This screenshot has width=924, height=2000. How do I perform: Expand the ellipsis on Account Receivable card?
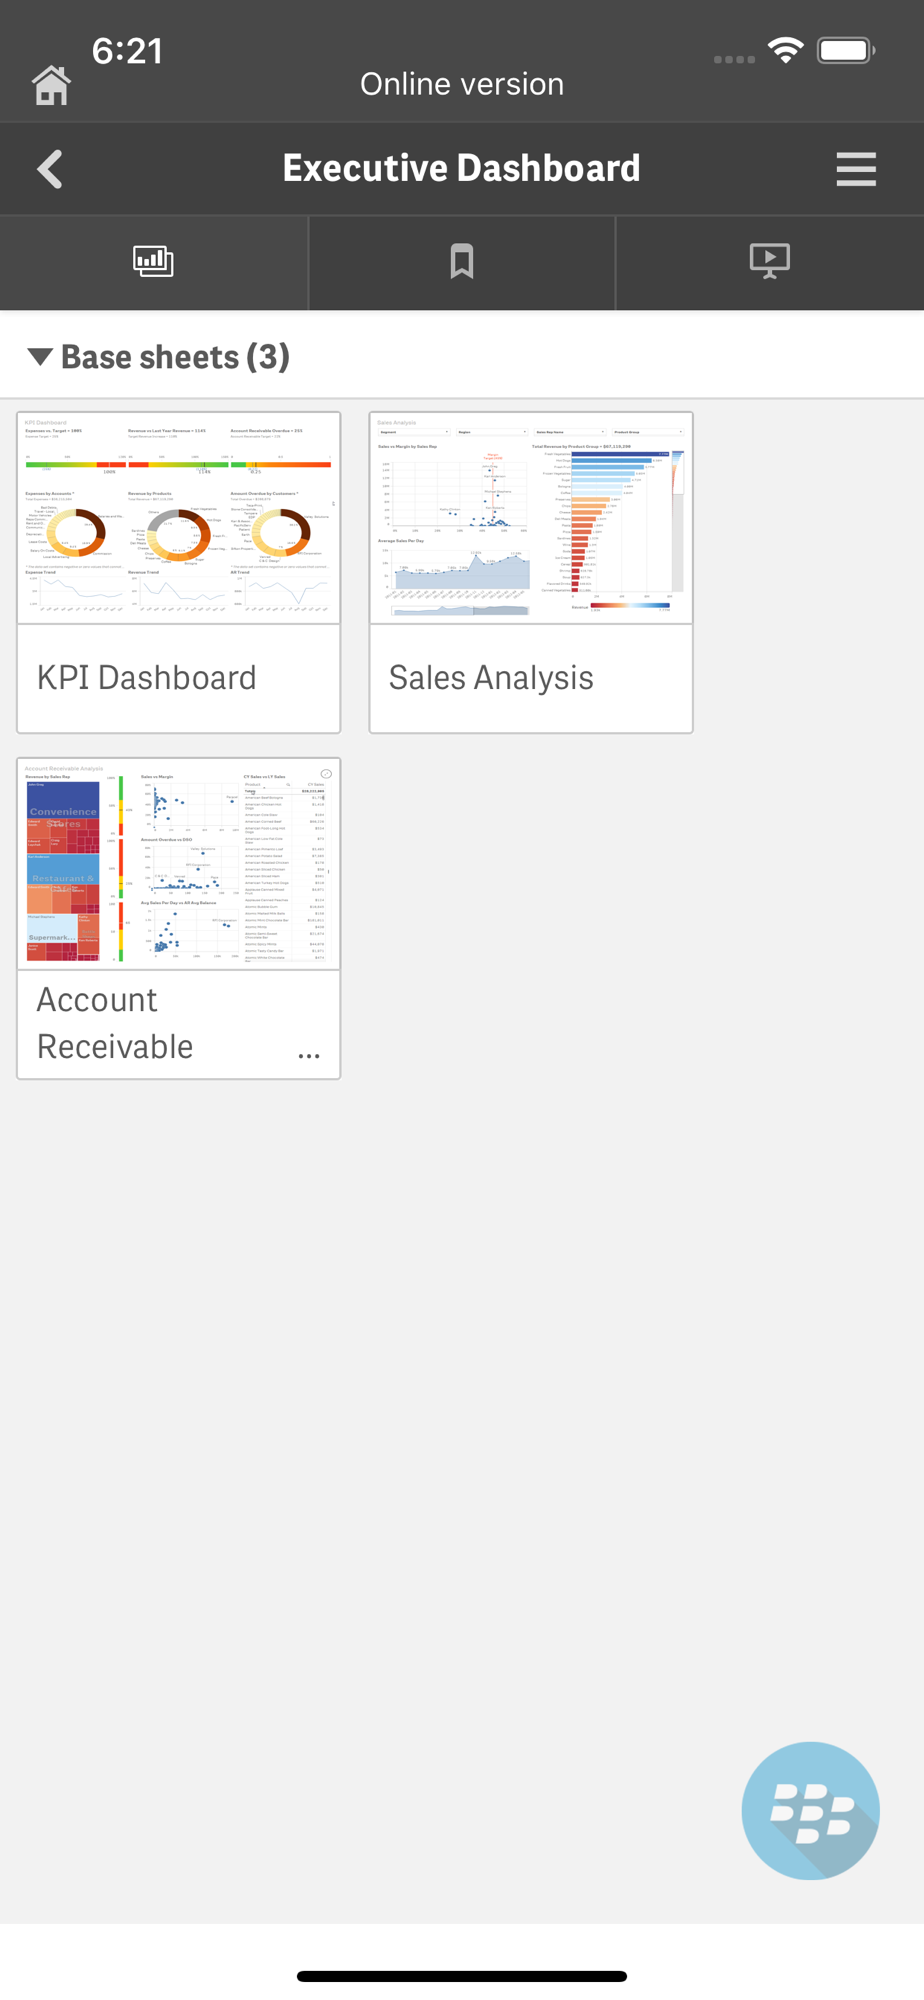point(309,1056)
